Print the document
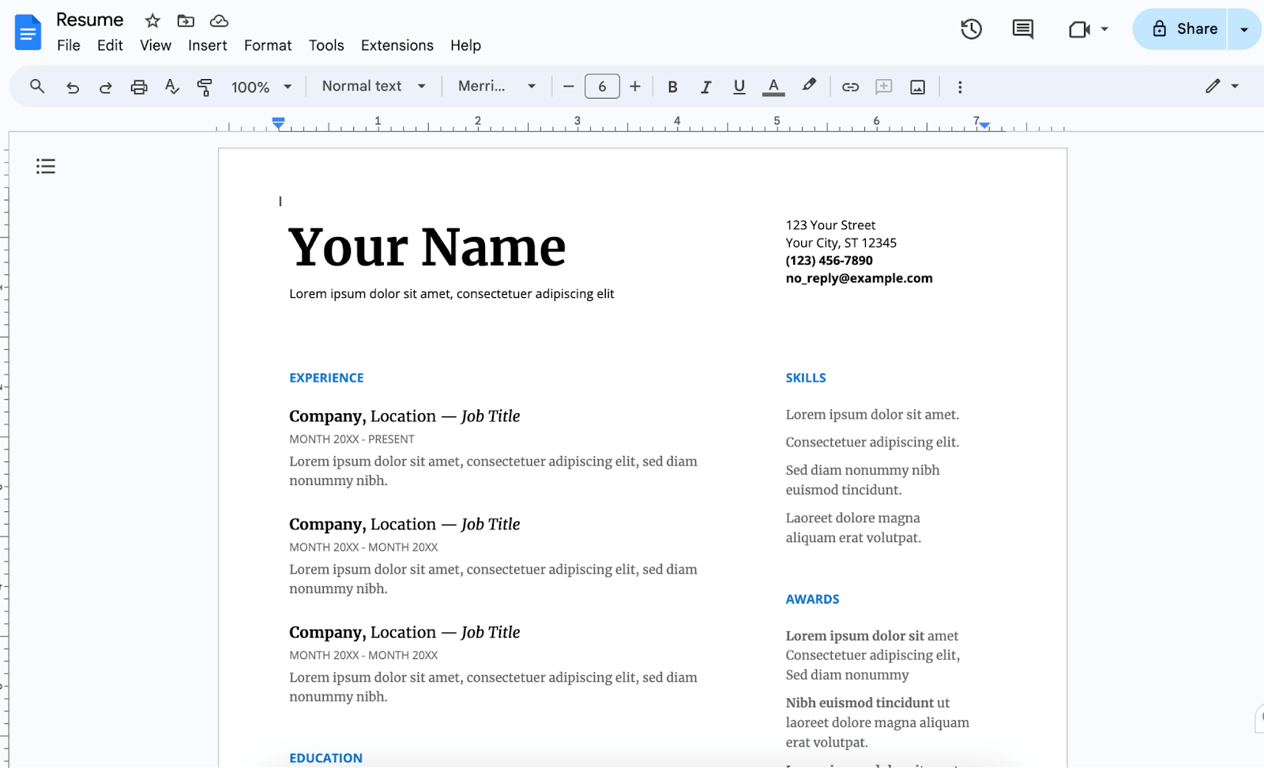This screenshot has height=768, width=1264. (x=139, y=87)
